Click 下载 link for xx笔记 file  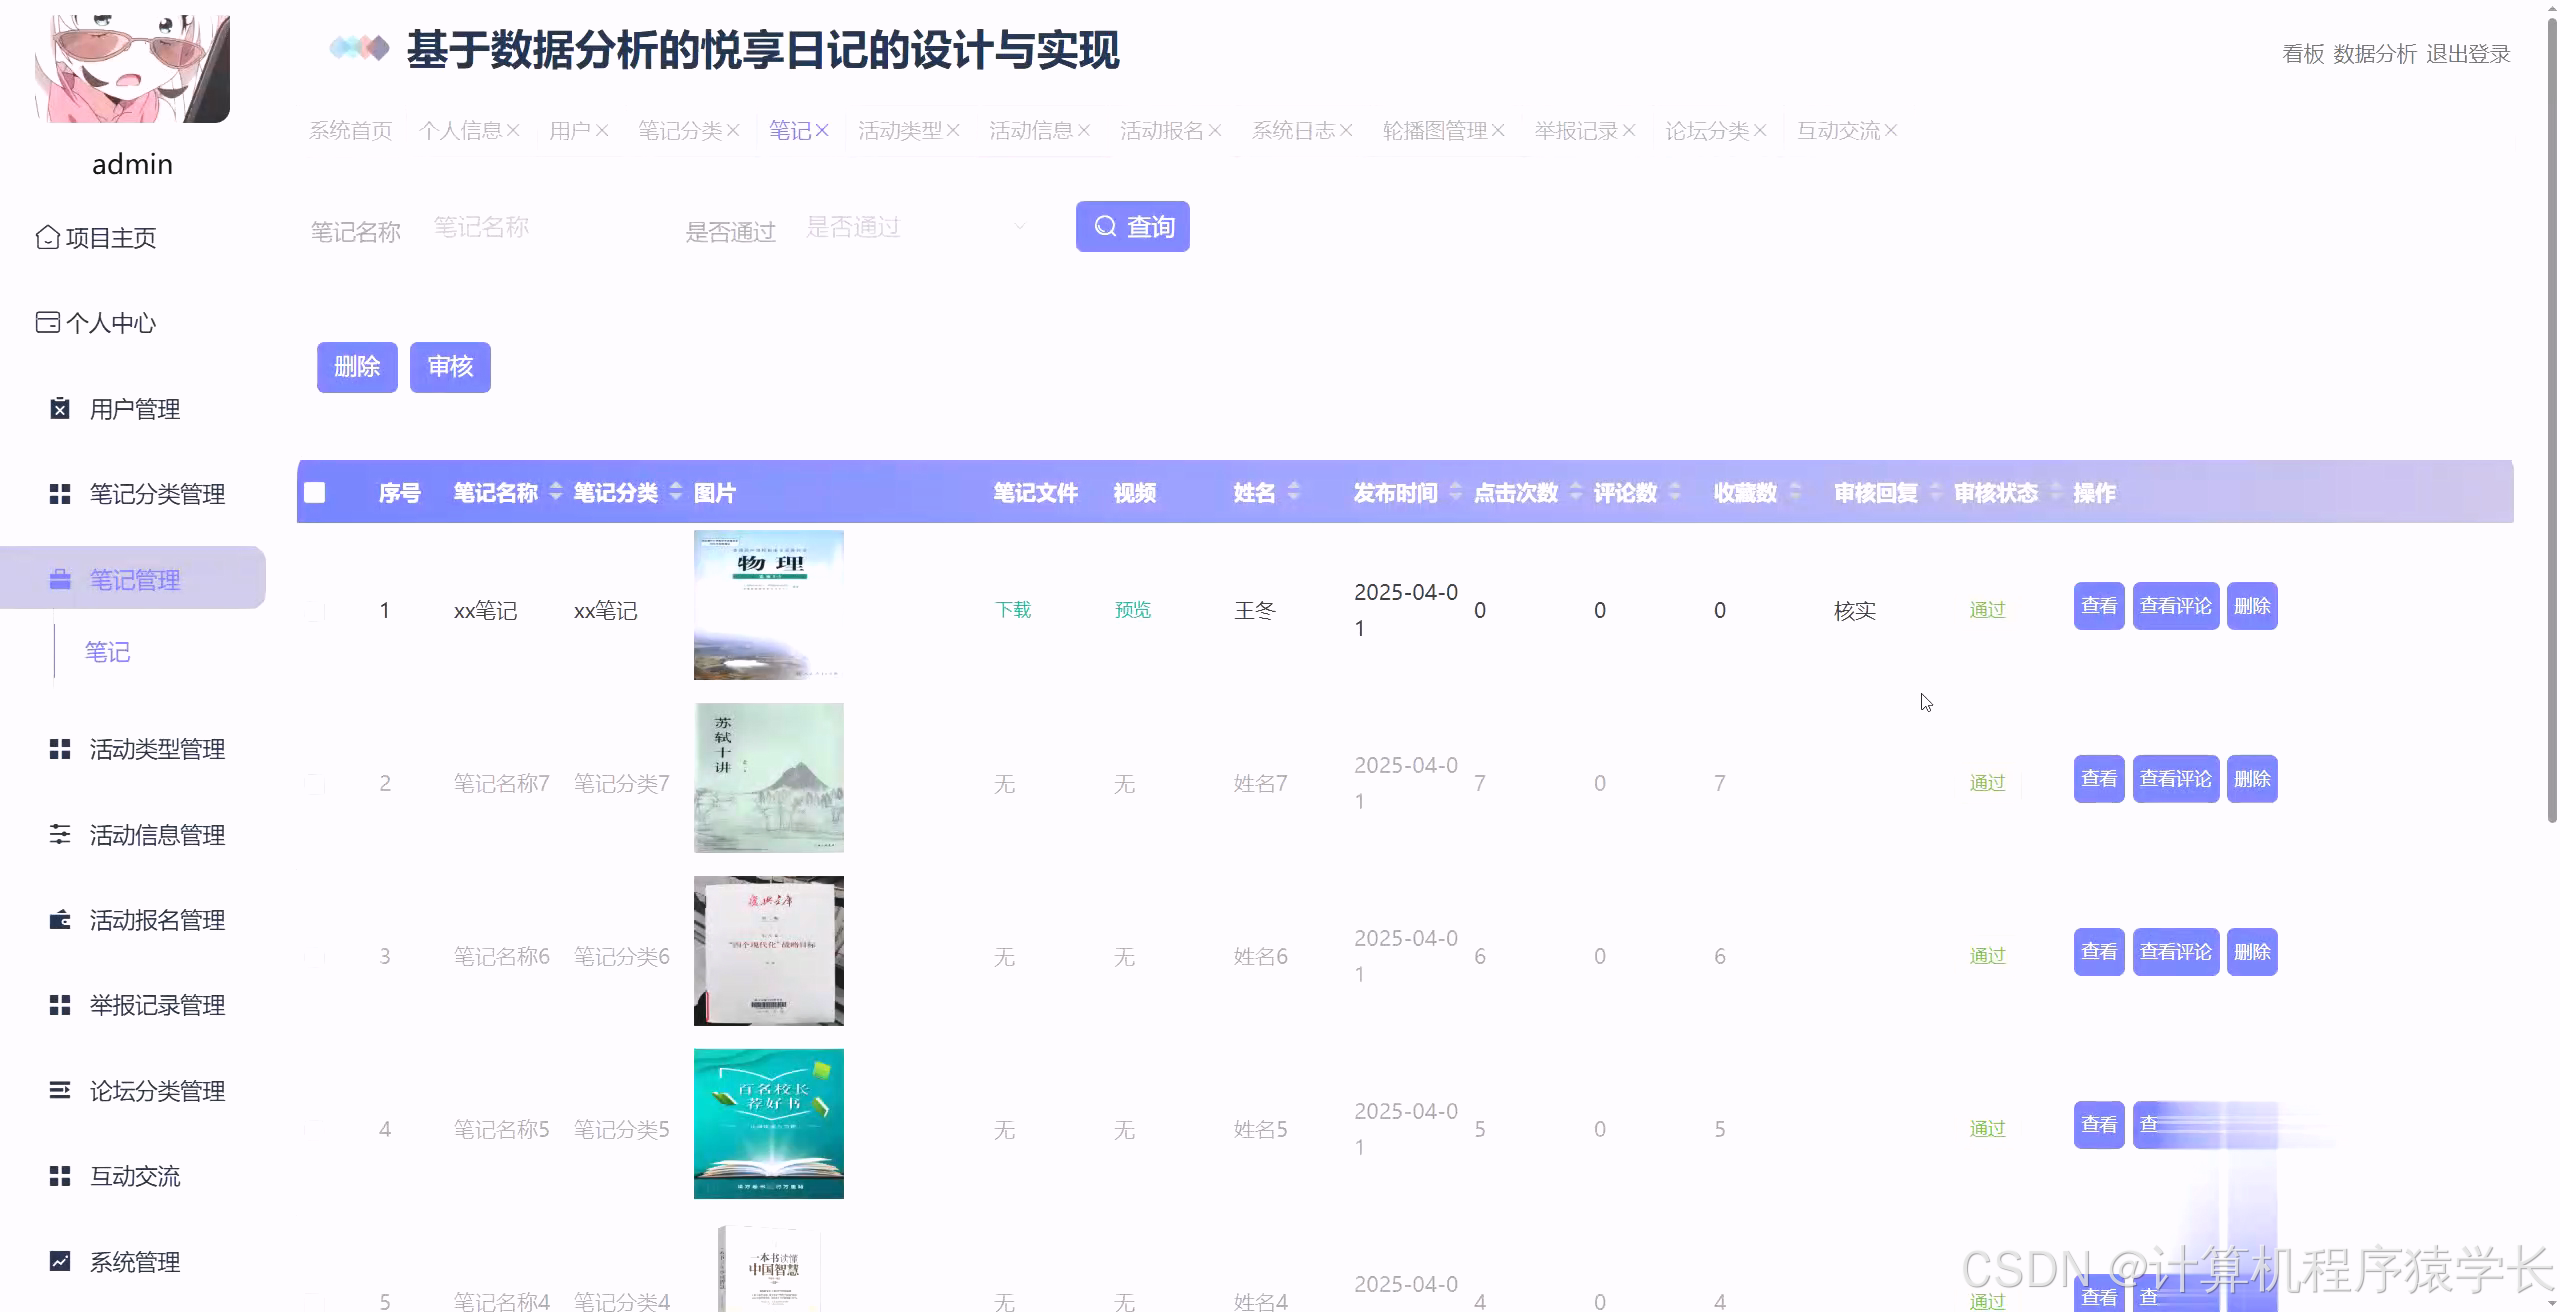[x=1013, y=609]
